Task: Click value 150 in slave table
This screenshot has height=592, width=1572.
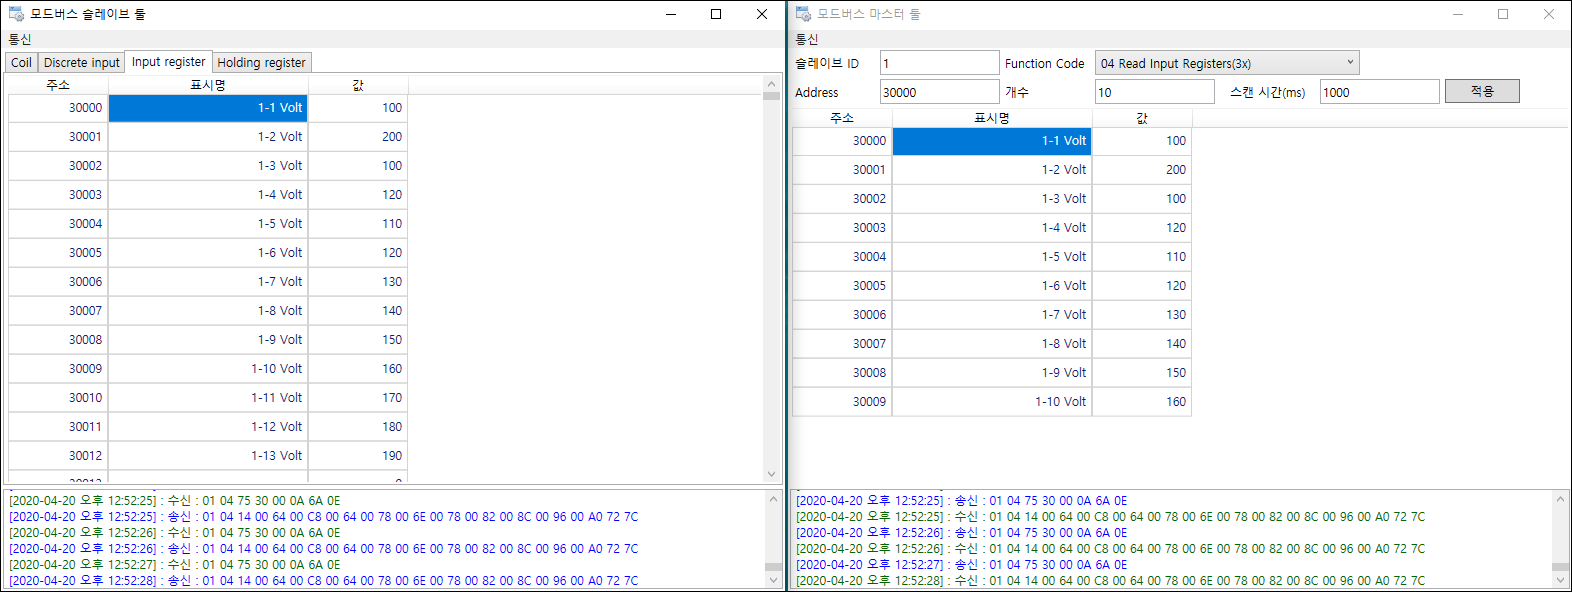Action: coord(358,340)
